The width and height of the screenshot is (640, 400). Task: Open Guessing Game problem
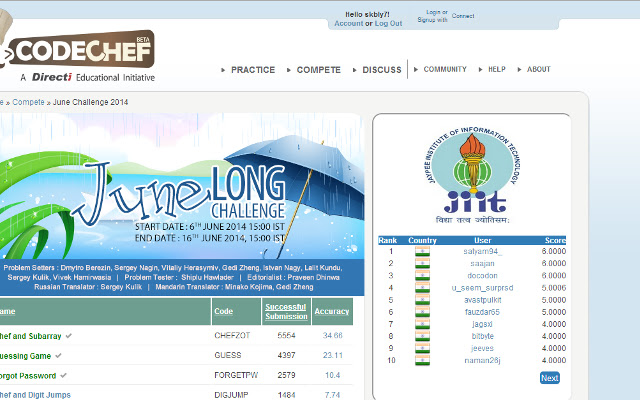(x=25, y=356)
